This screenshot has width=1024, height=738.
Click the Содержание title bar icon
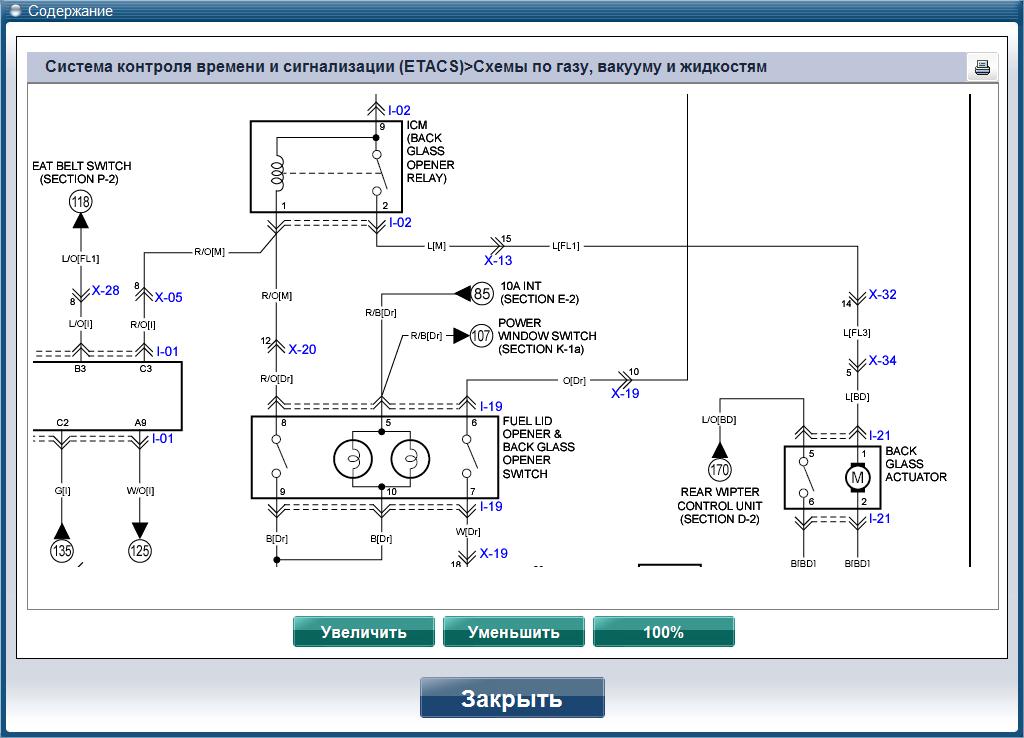tap(14, 11)
